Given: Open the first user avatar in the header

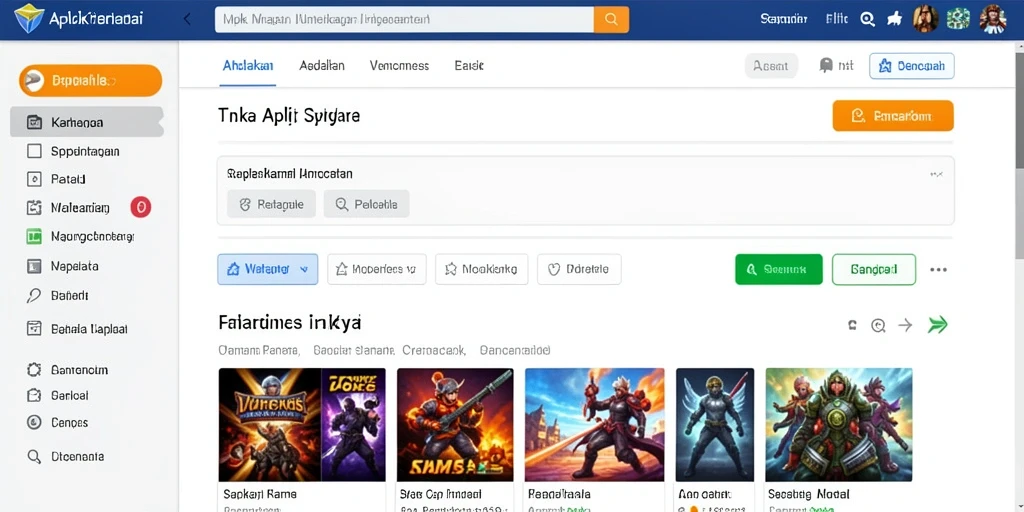Looking at the screenshot, I should coord(925,19).
